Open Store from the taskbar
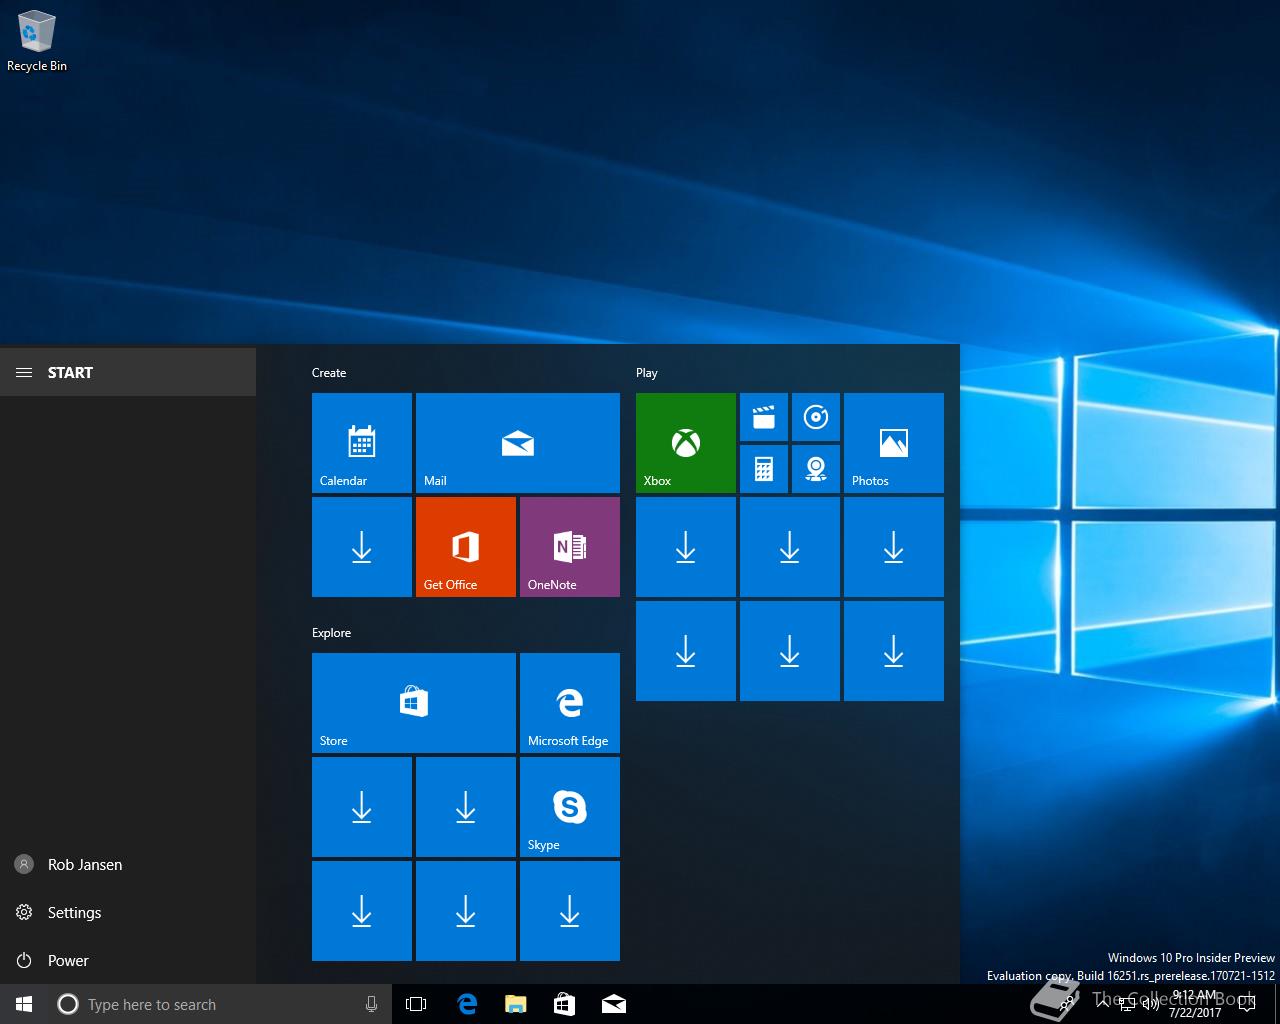This screenshot has width=1280, height=1024. click(565, 1004)
